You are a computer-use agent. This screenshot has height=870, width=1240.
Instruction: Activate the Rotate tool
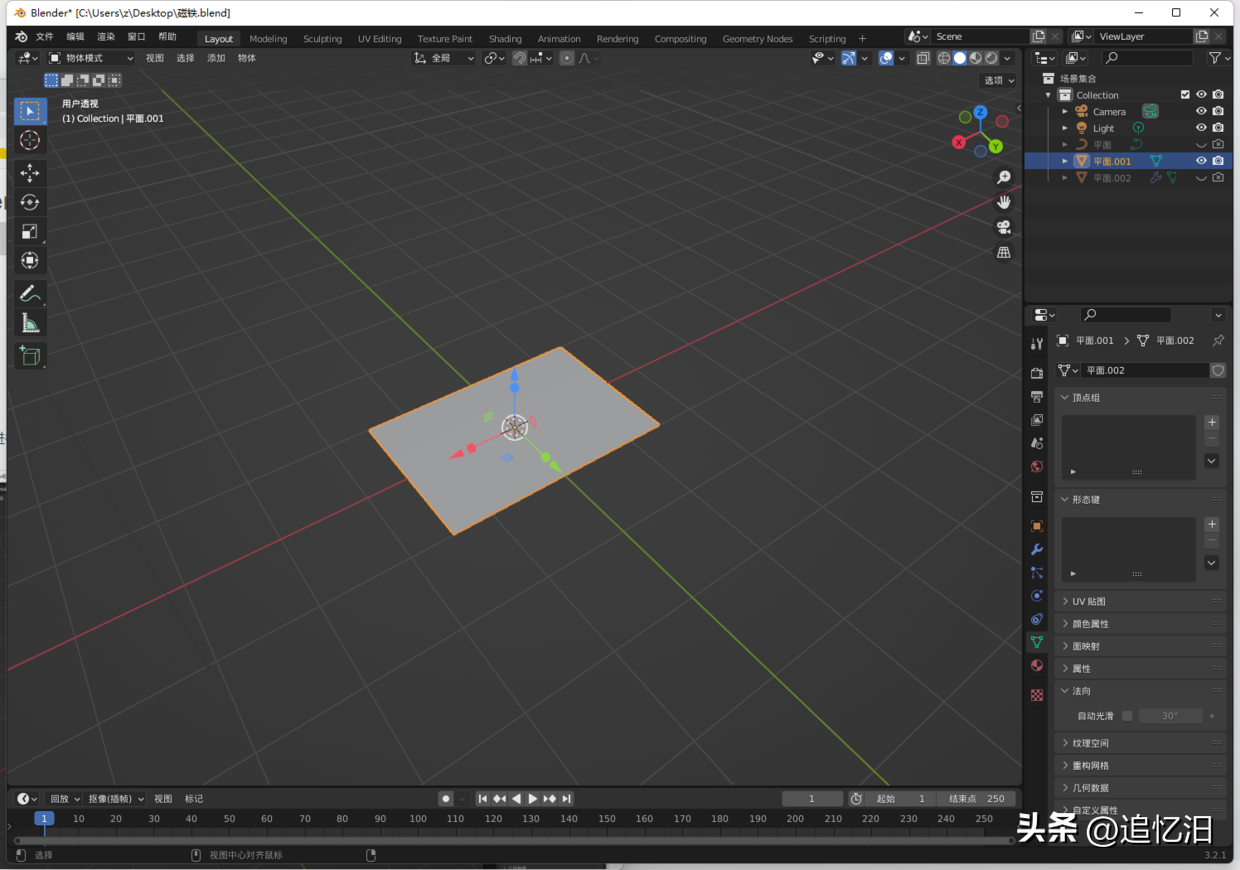point(30,202)
